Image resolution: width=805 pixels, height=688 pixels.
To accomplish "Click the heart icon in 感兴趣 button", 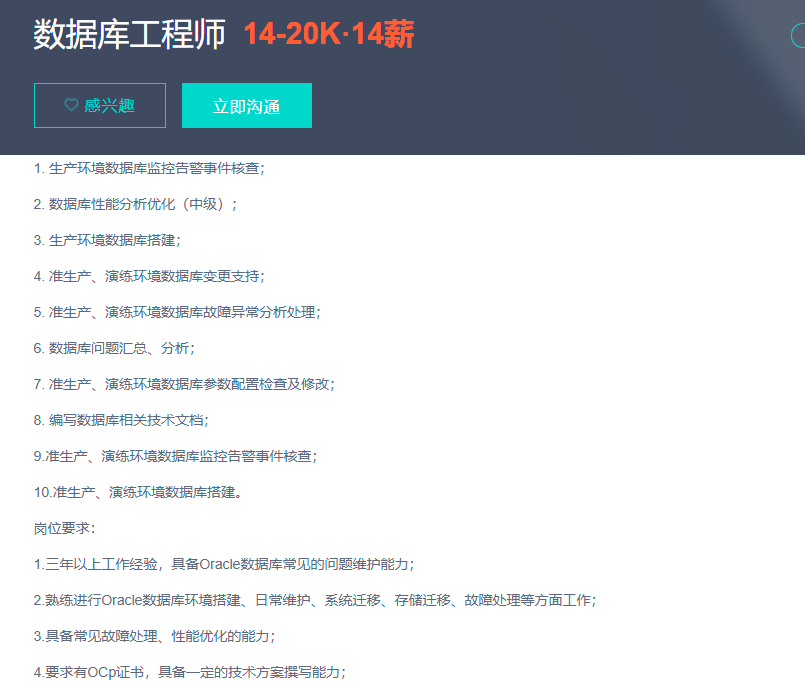I will click(71, 105).
